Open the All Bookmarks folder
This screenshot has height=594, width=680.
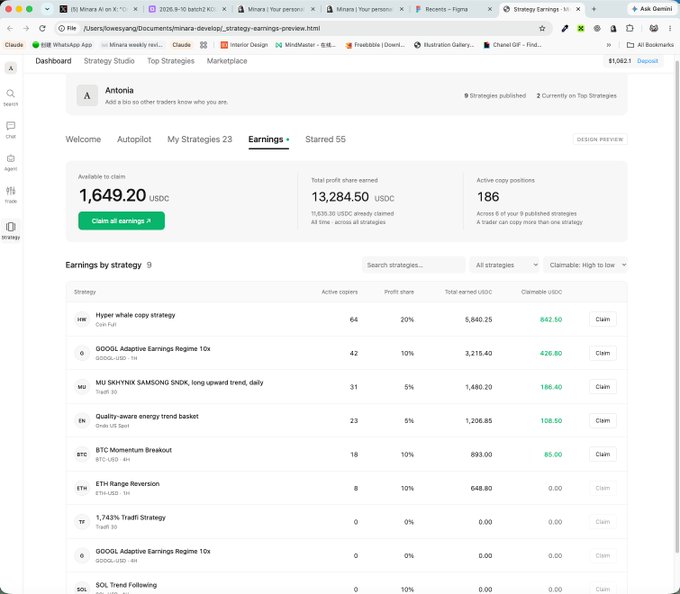coord(651,45)
